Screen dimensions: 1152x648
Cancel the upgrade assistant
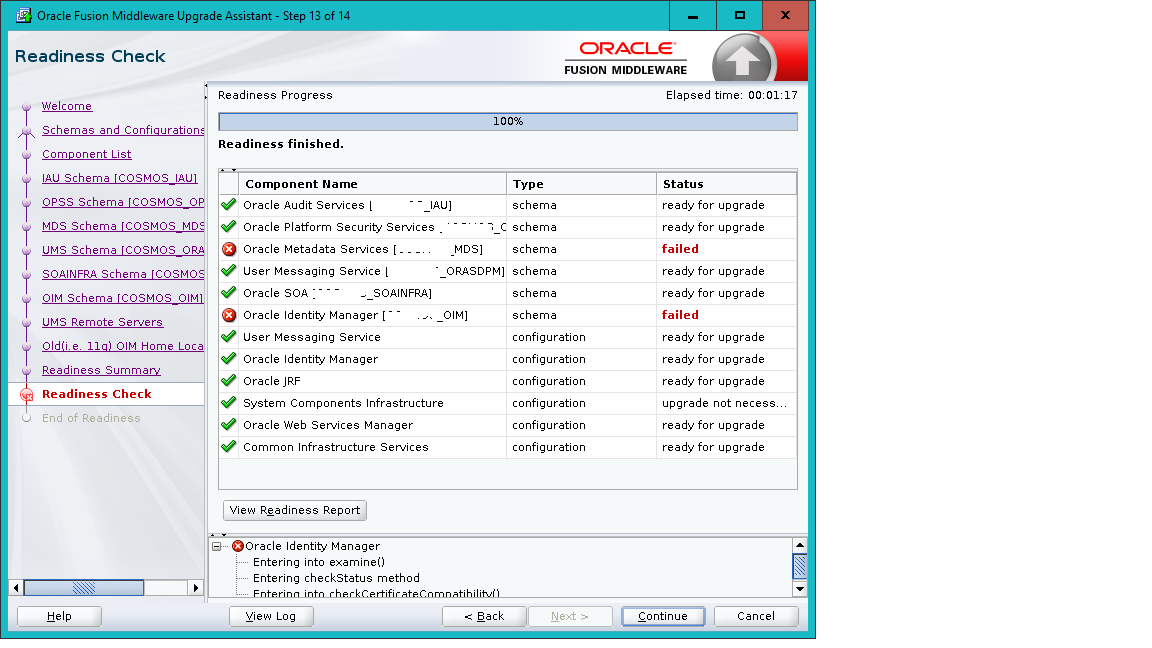pyautogui.click(x=756, y=616)
